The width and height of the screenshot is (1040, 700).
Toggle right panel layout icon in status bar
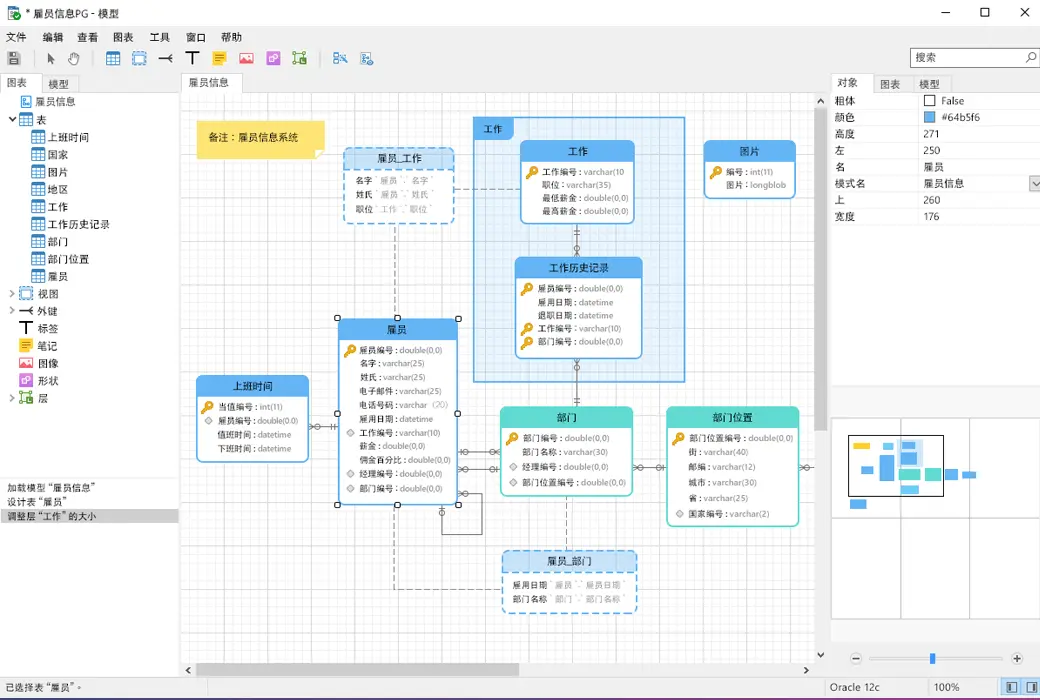point(1031,687)
